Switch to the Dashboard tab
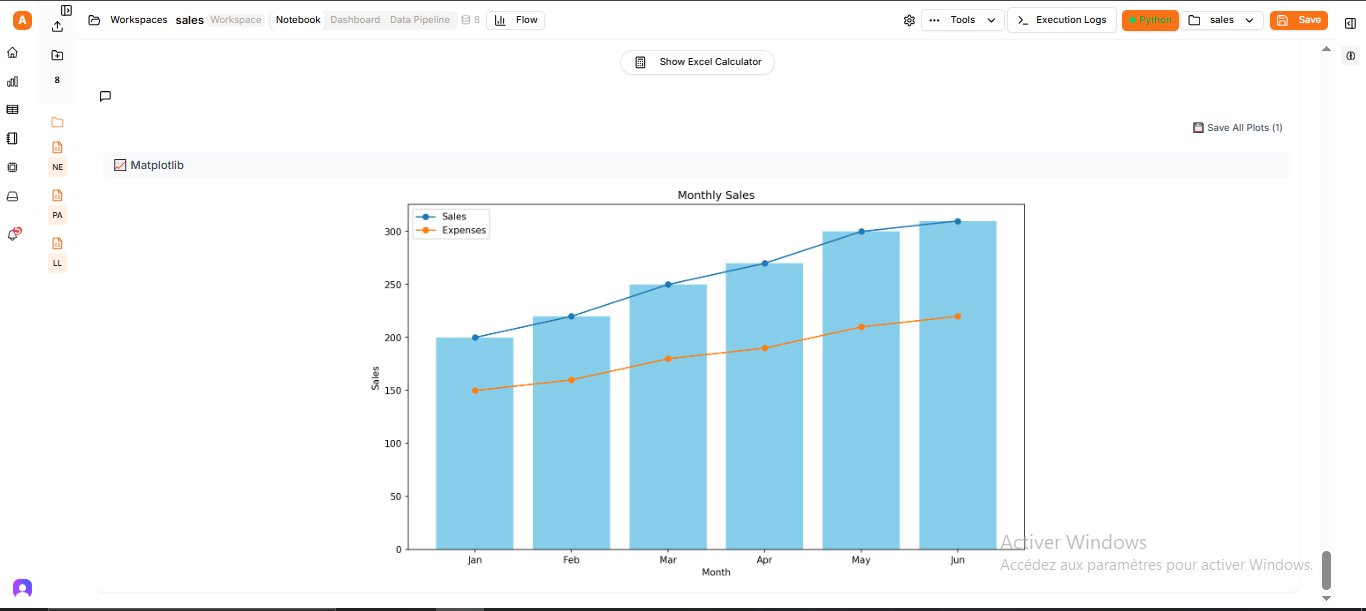1366x611 pixels. (355, 20)
